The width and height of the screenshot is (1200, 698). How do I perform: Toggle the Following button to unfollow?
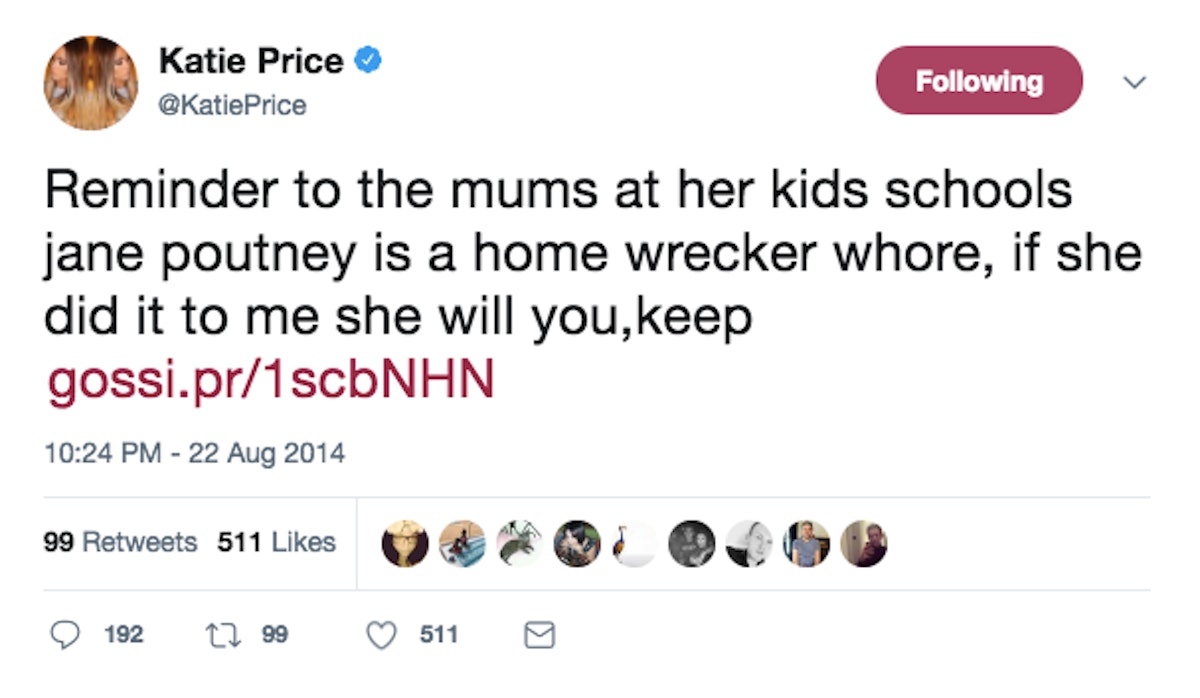coord(978,81)
